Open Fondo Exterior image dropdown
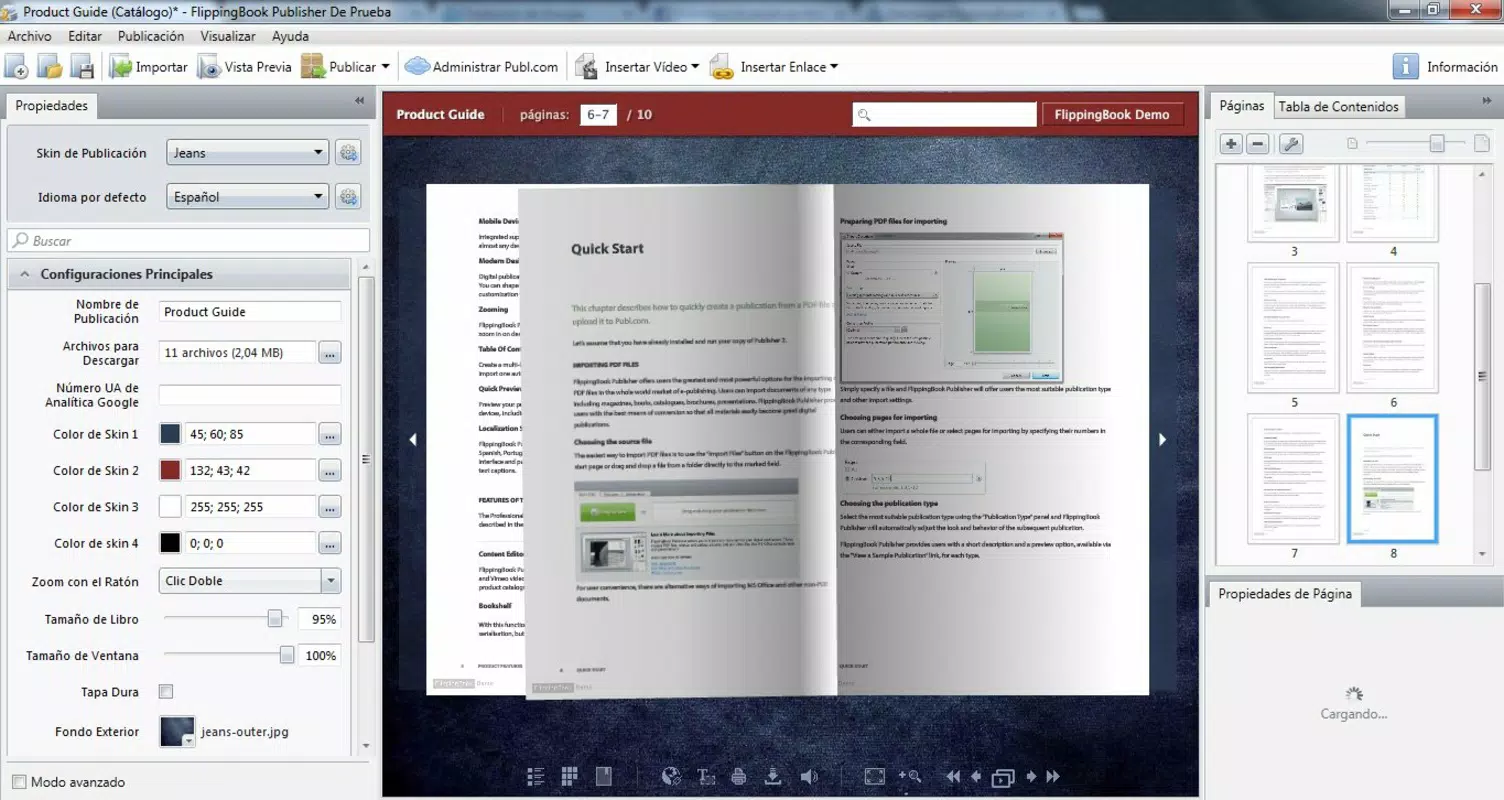 188,740
